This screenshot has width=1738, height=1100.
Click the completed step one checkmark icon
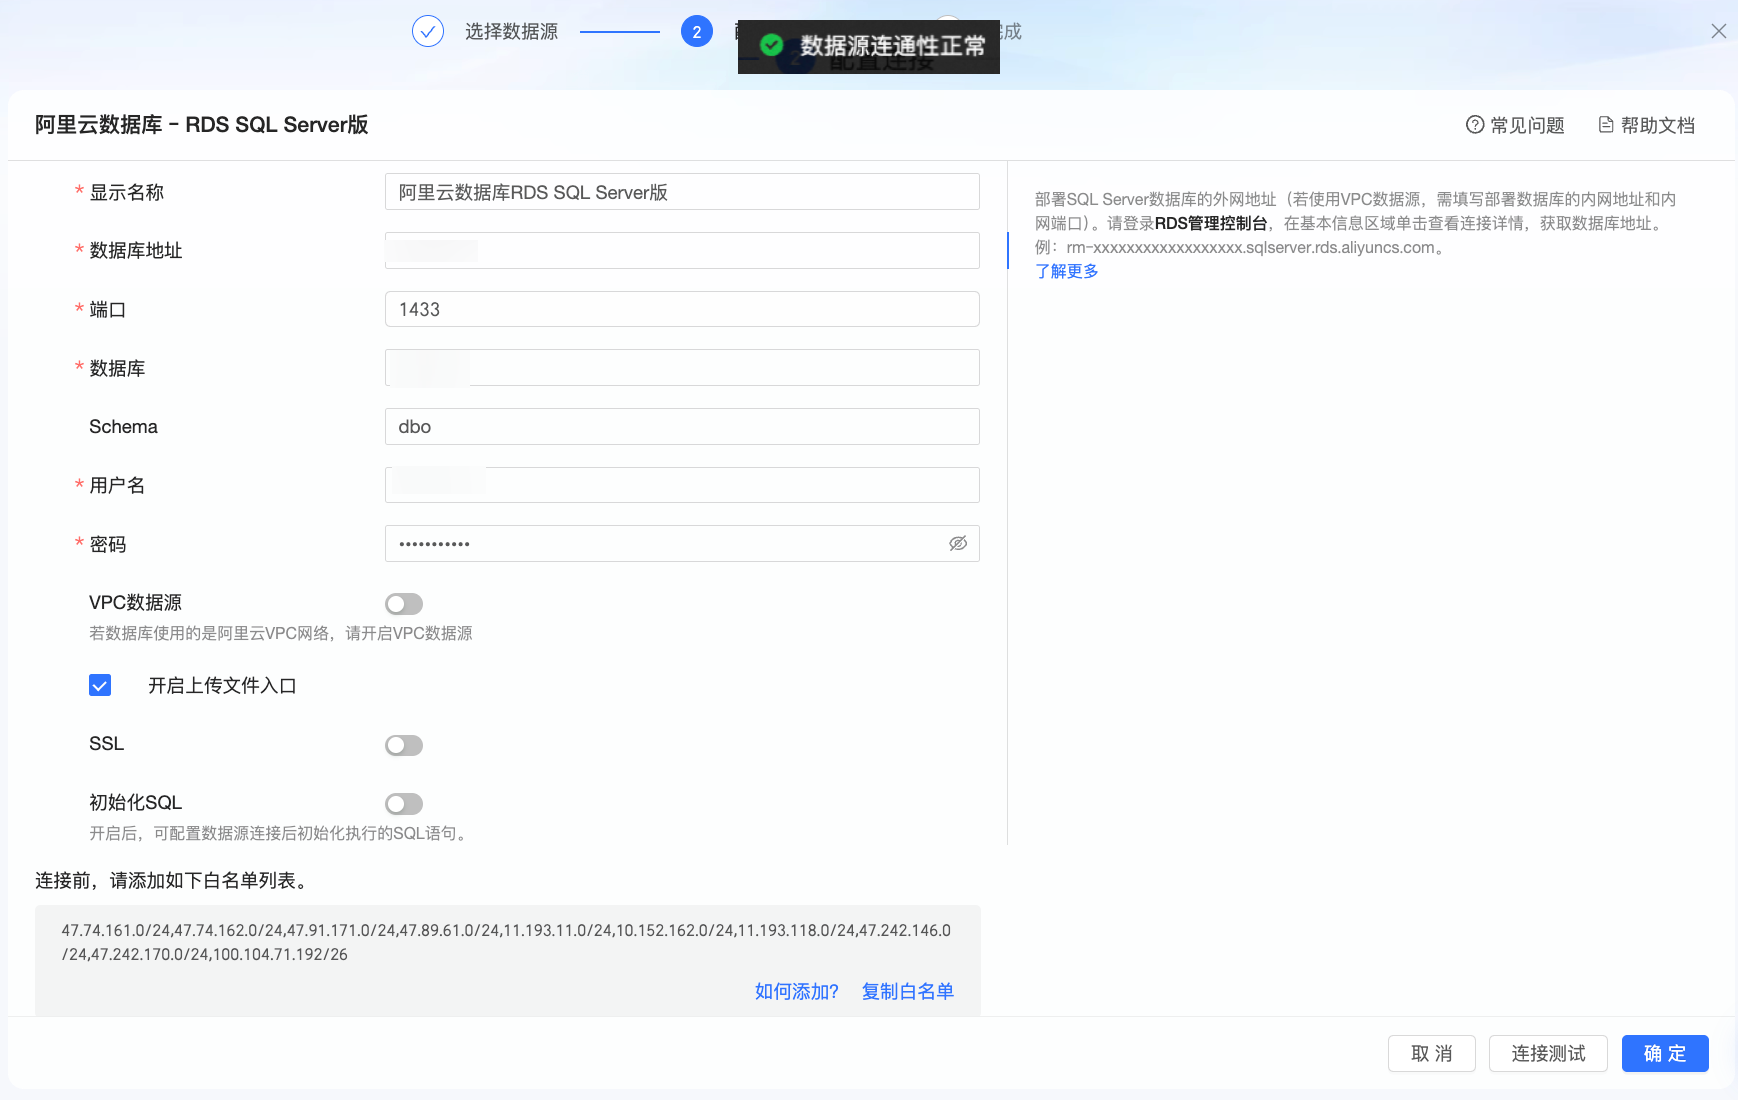coord(428,32)
